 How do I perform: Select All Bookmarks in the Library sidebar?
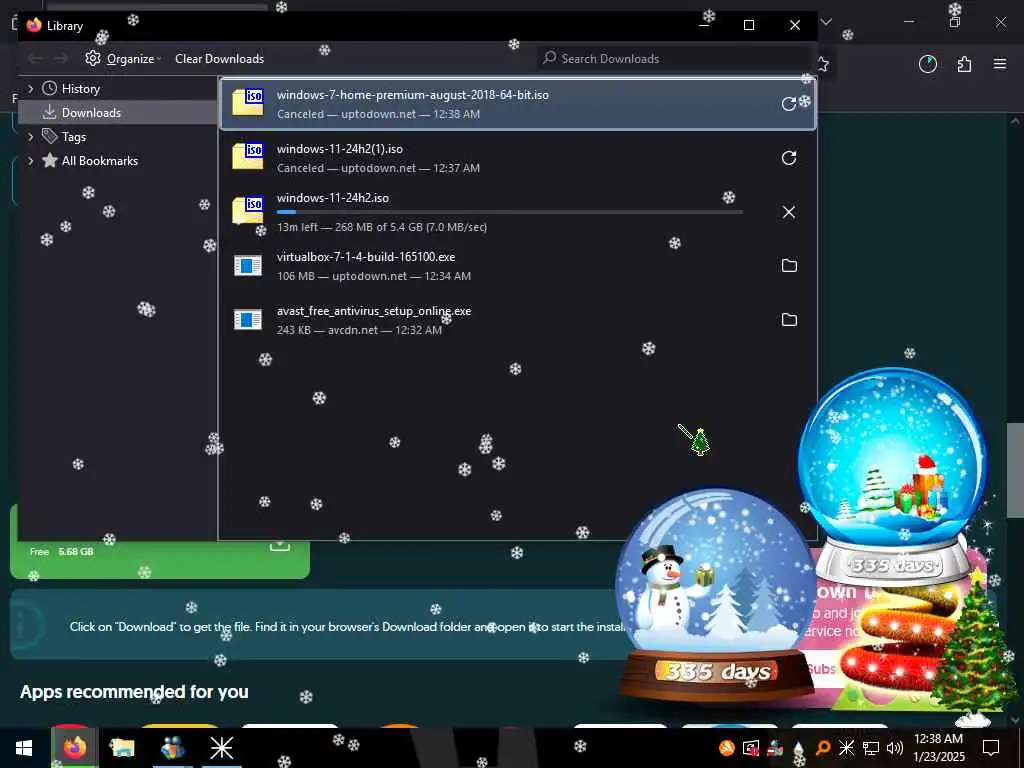pos(99,161)
